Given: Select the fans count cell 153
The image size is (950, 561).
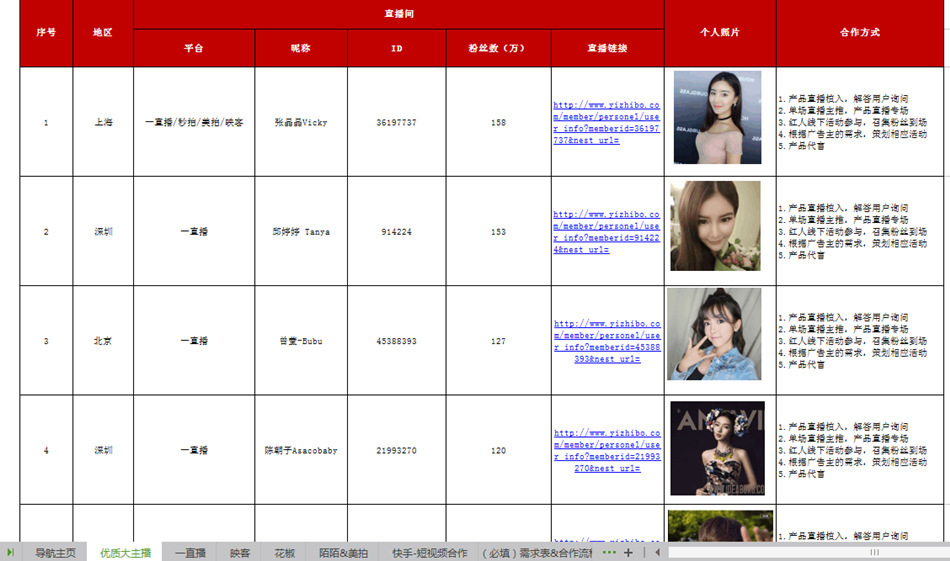Looking at the screenshot, I should click(x=498, y=231).
